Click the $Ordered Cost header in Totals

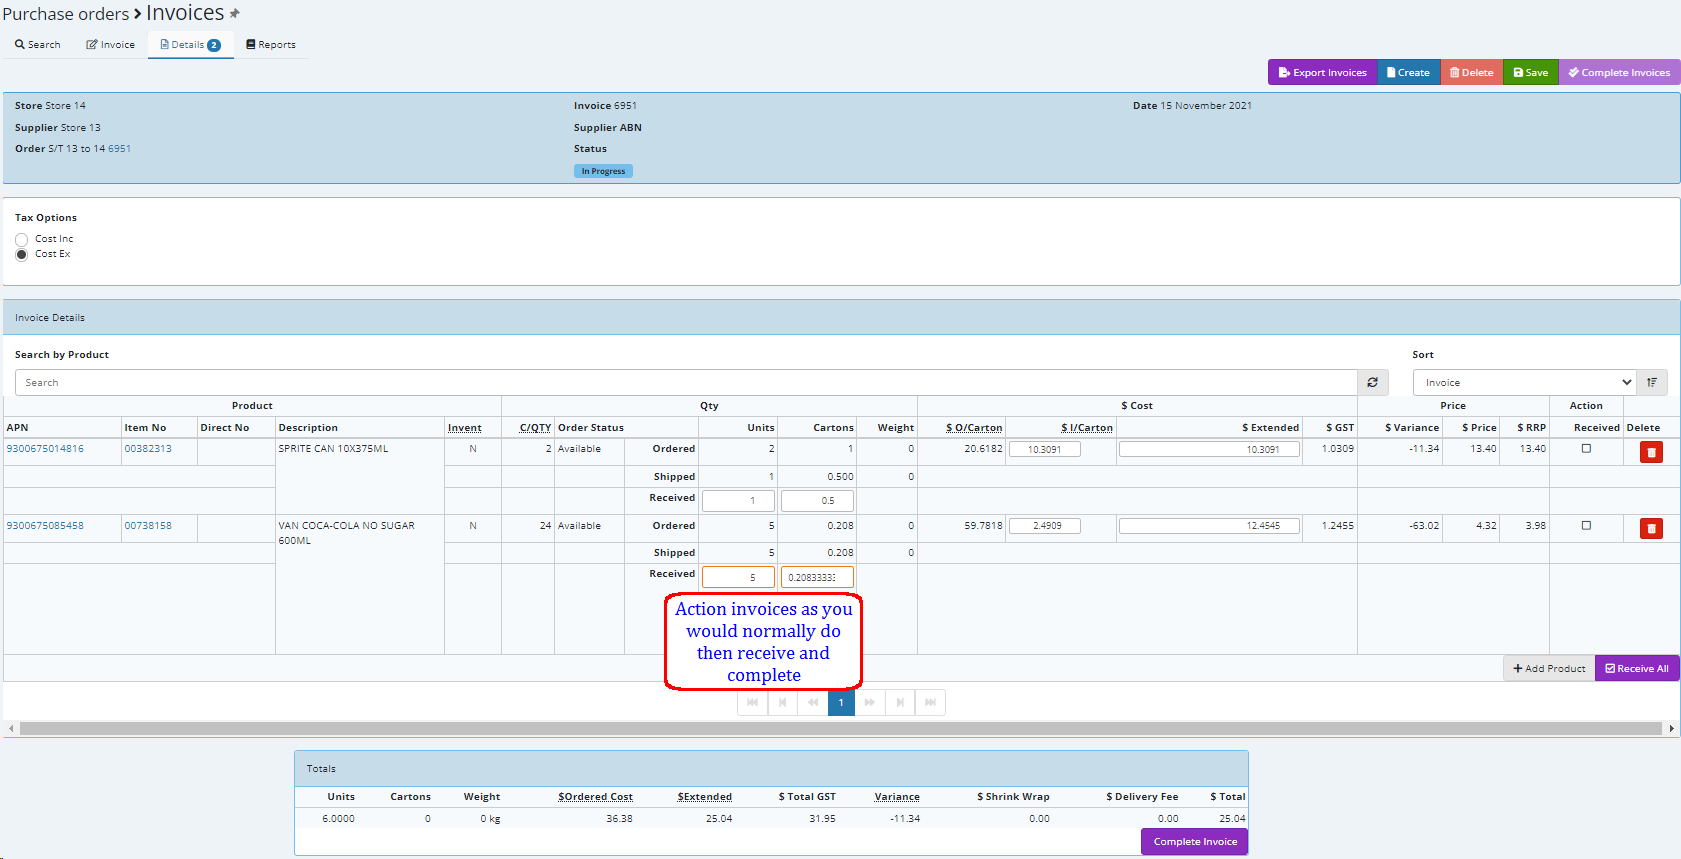595,797
